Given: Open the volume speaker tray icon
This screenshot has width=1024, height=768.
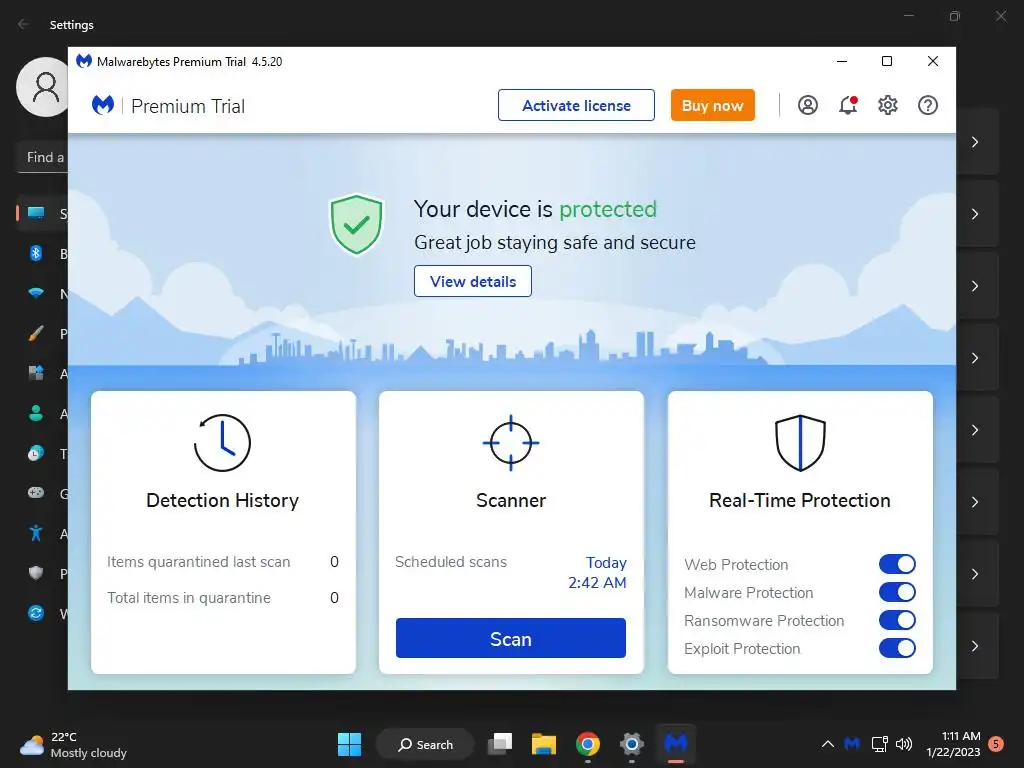Looking at the screenshot, I should pos(904,744).
